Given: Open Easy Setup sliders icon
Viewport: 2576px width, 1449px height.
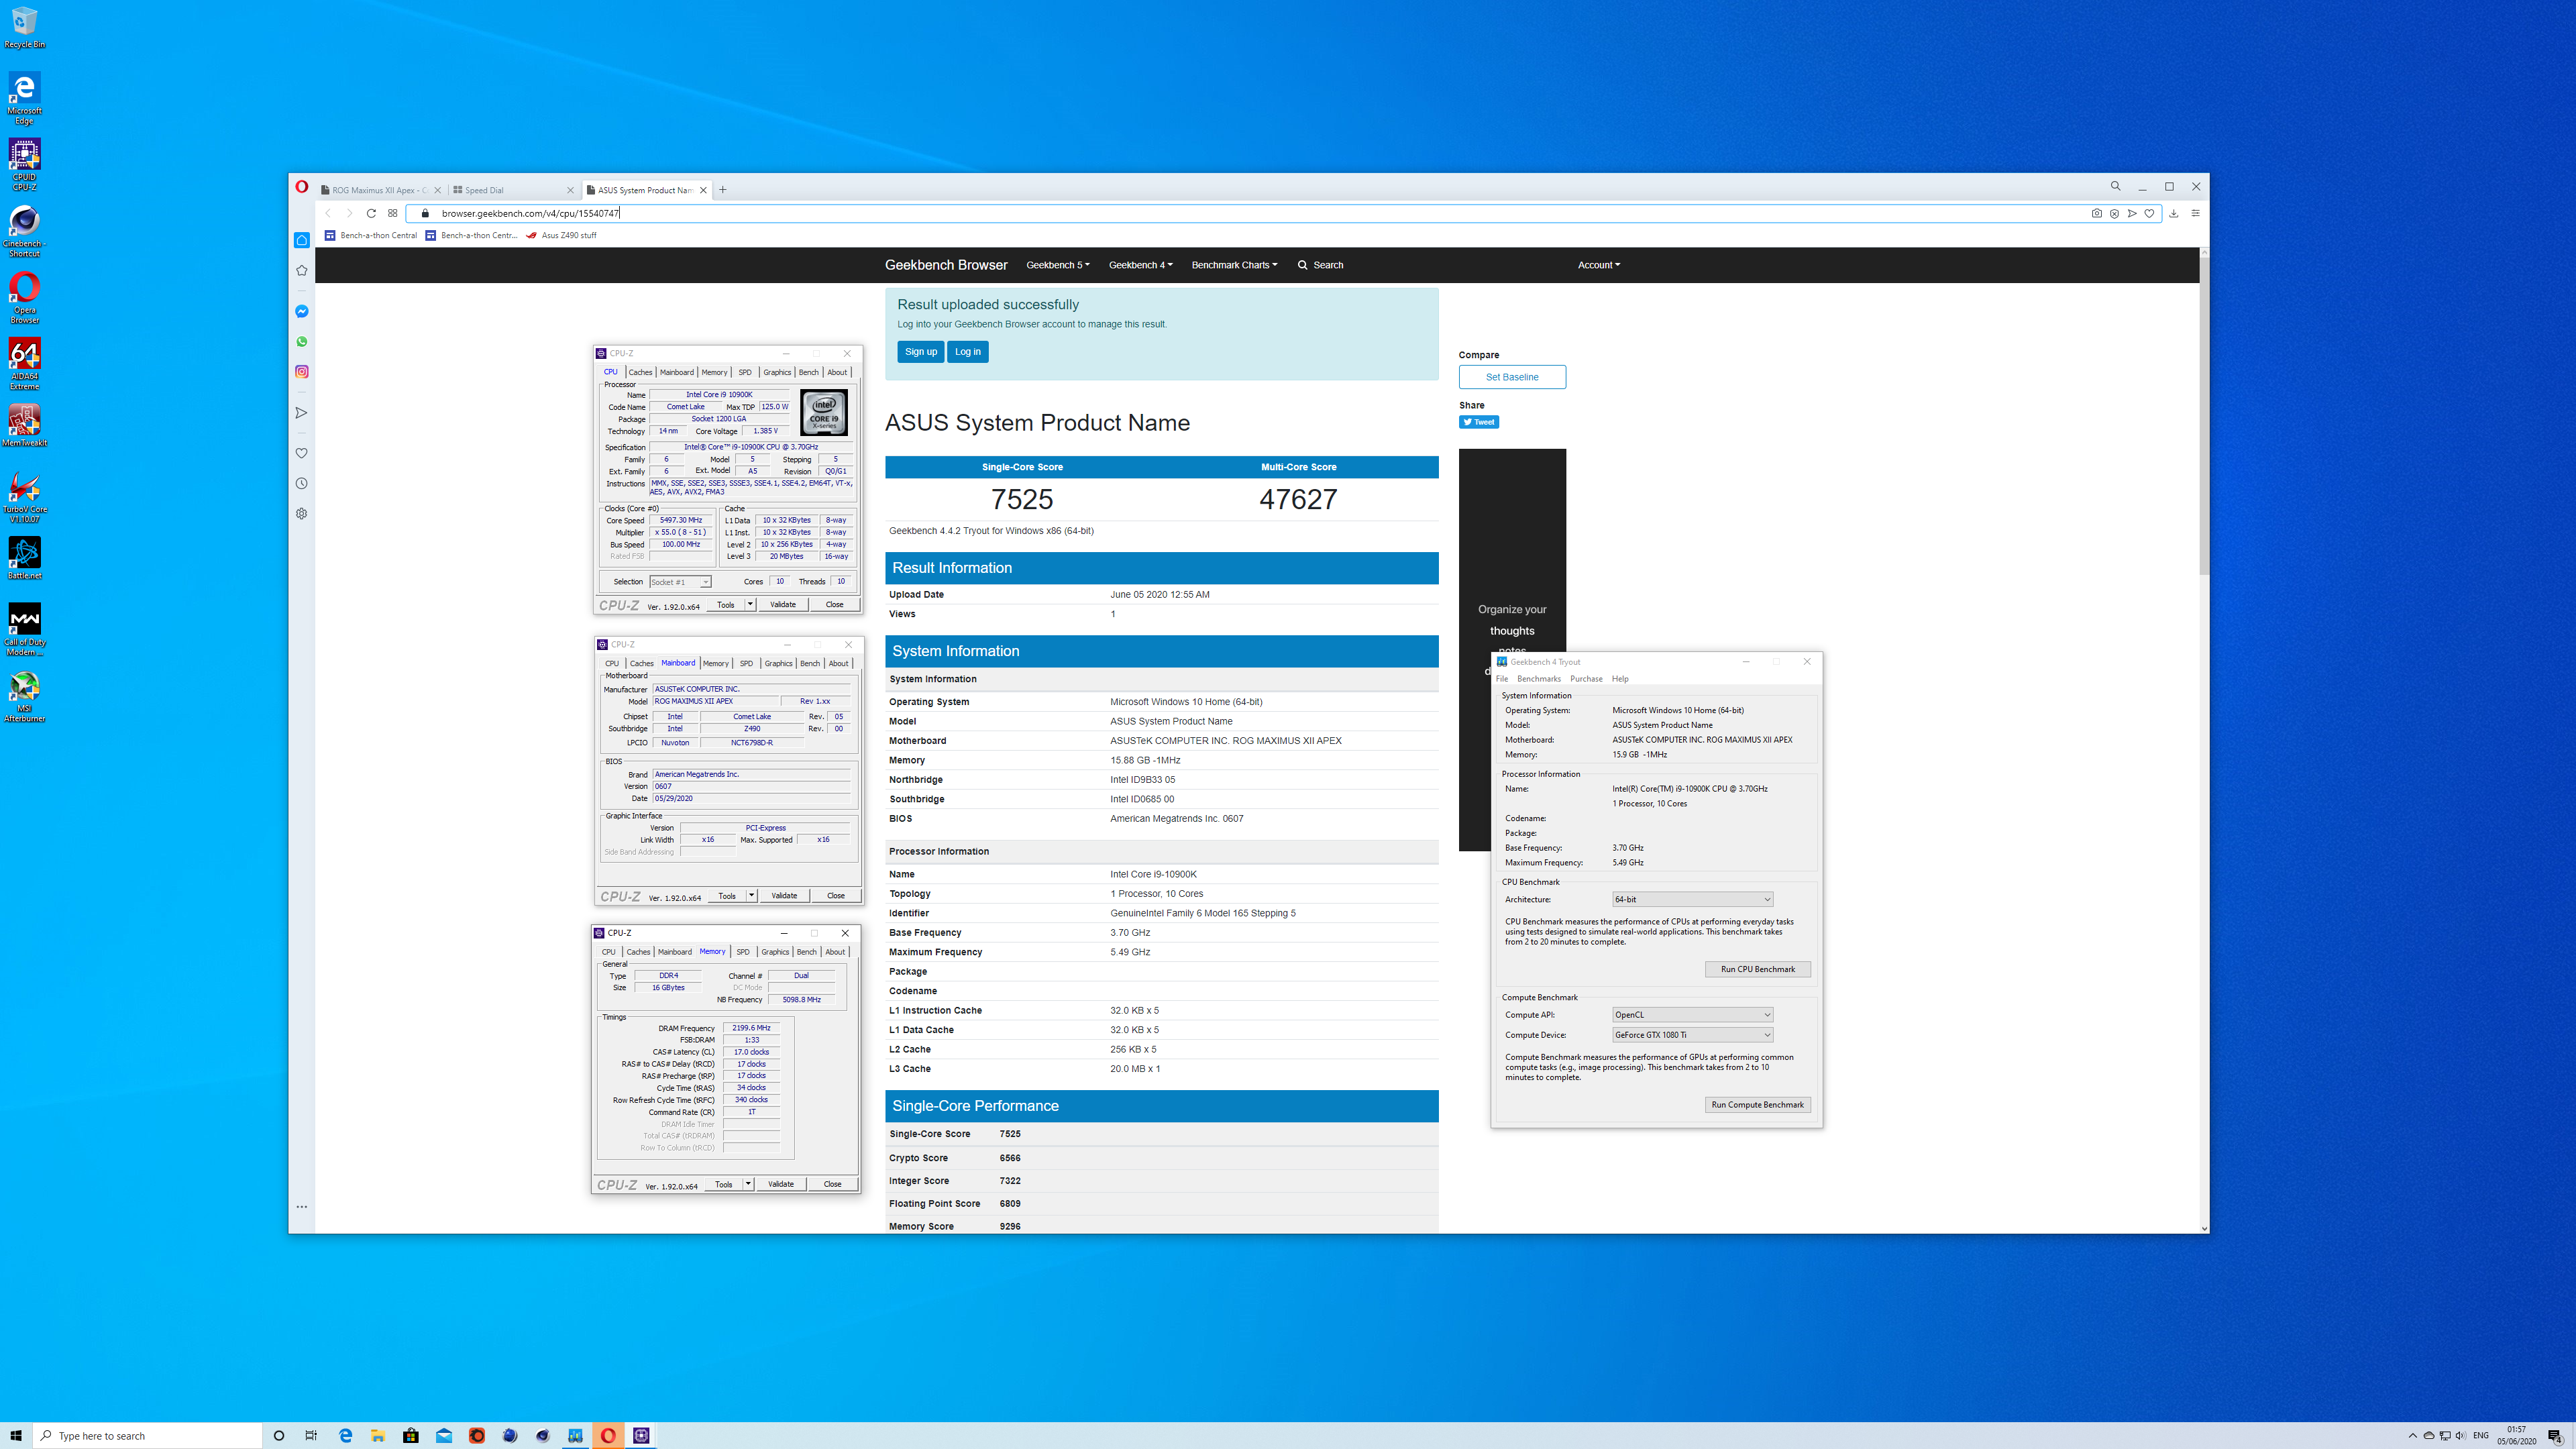Looking at the screenshot, I should [x=2195, y=213].
